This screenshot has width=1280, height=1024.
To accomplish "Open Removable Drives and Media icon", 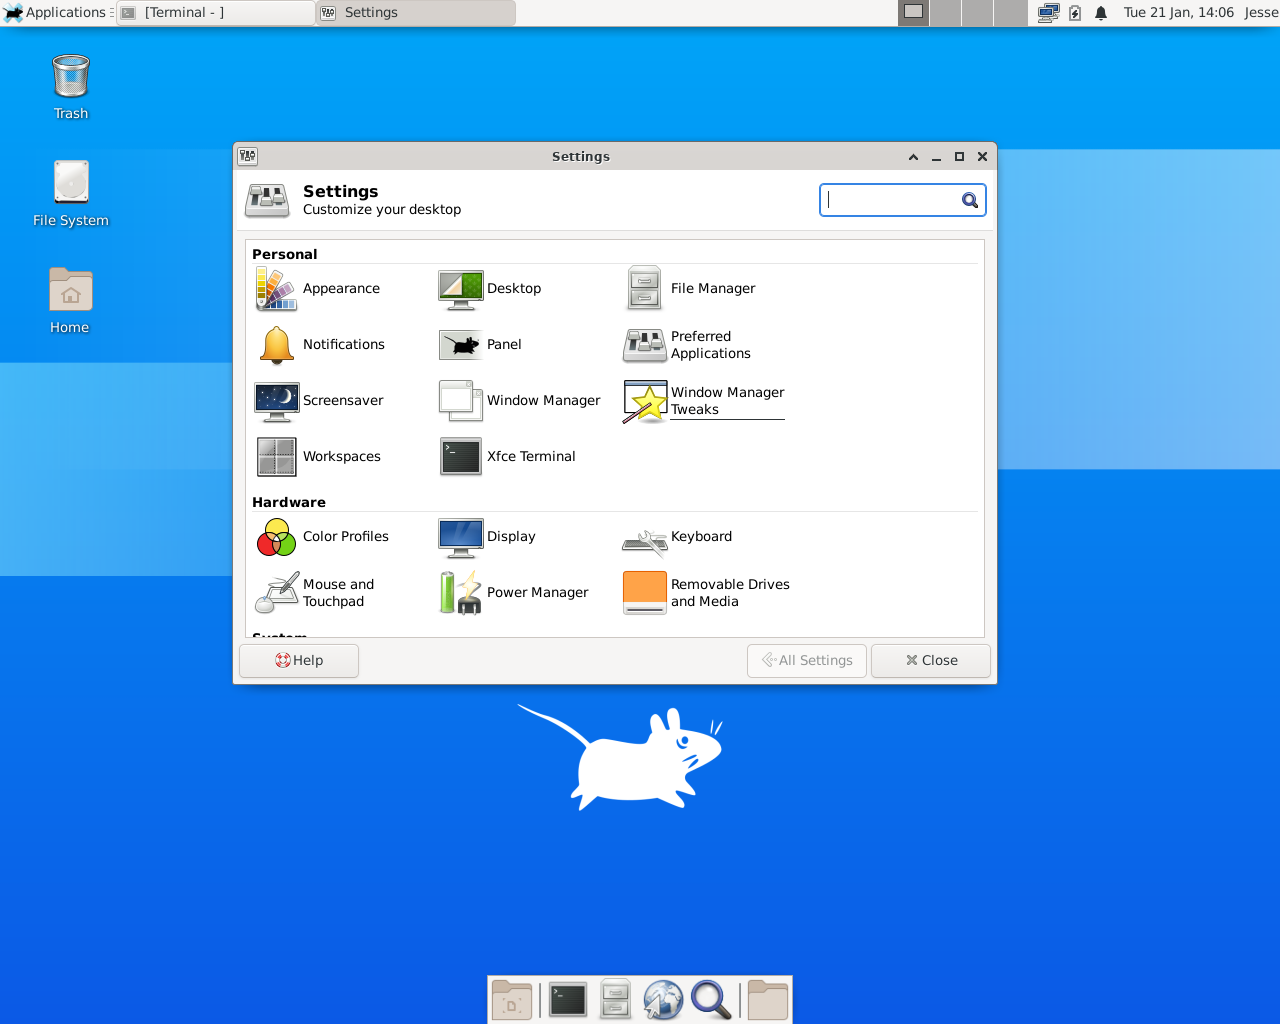I will click(x=645, y=592).
